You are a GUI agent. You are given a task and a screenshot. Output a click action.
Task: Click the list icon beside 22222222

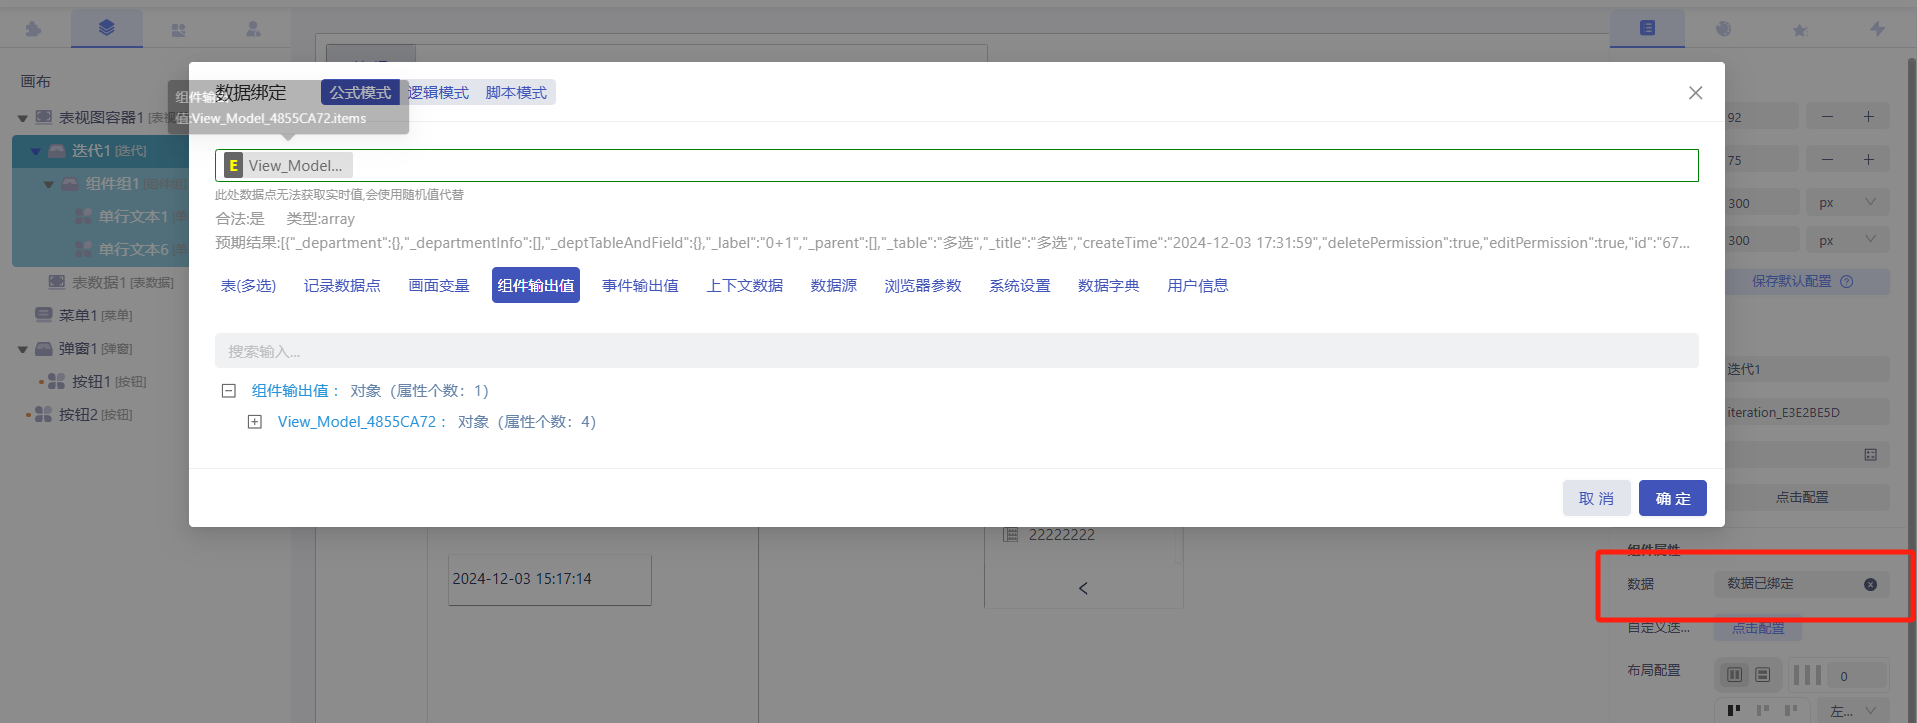pos(1010,535)
